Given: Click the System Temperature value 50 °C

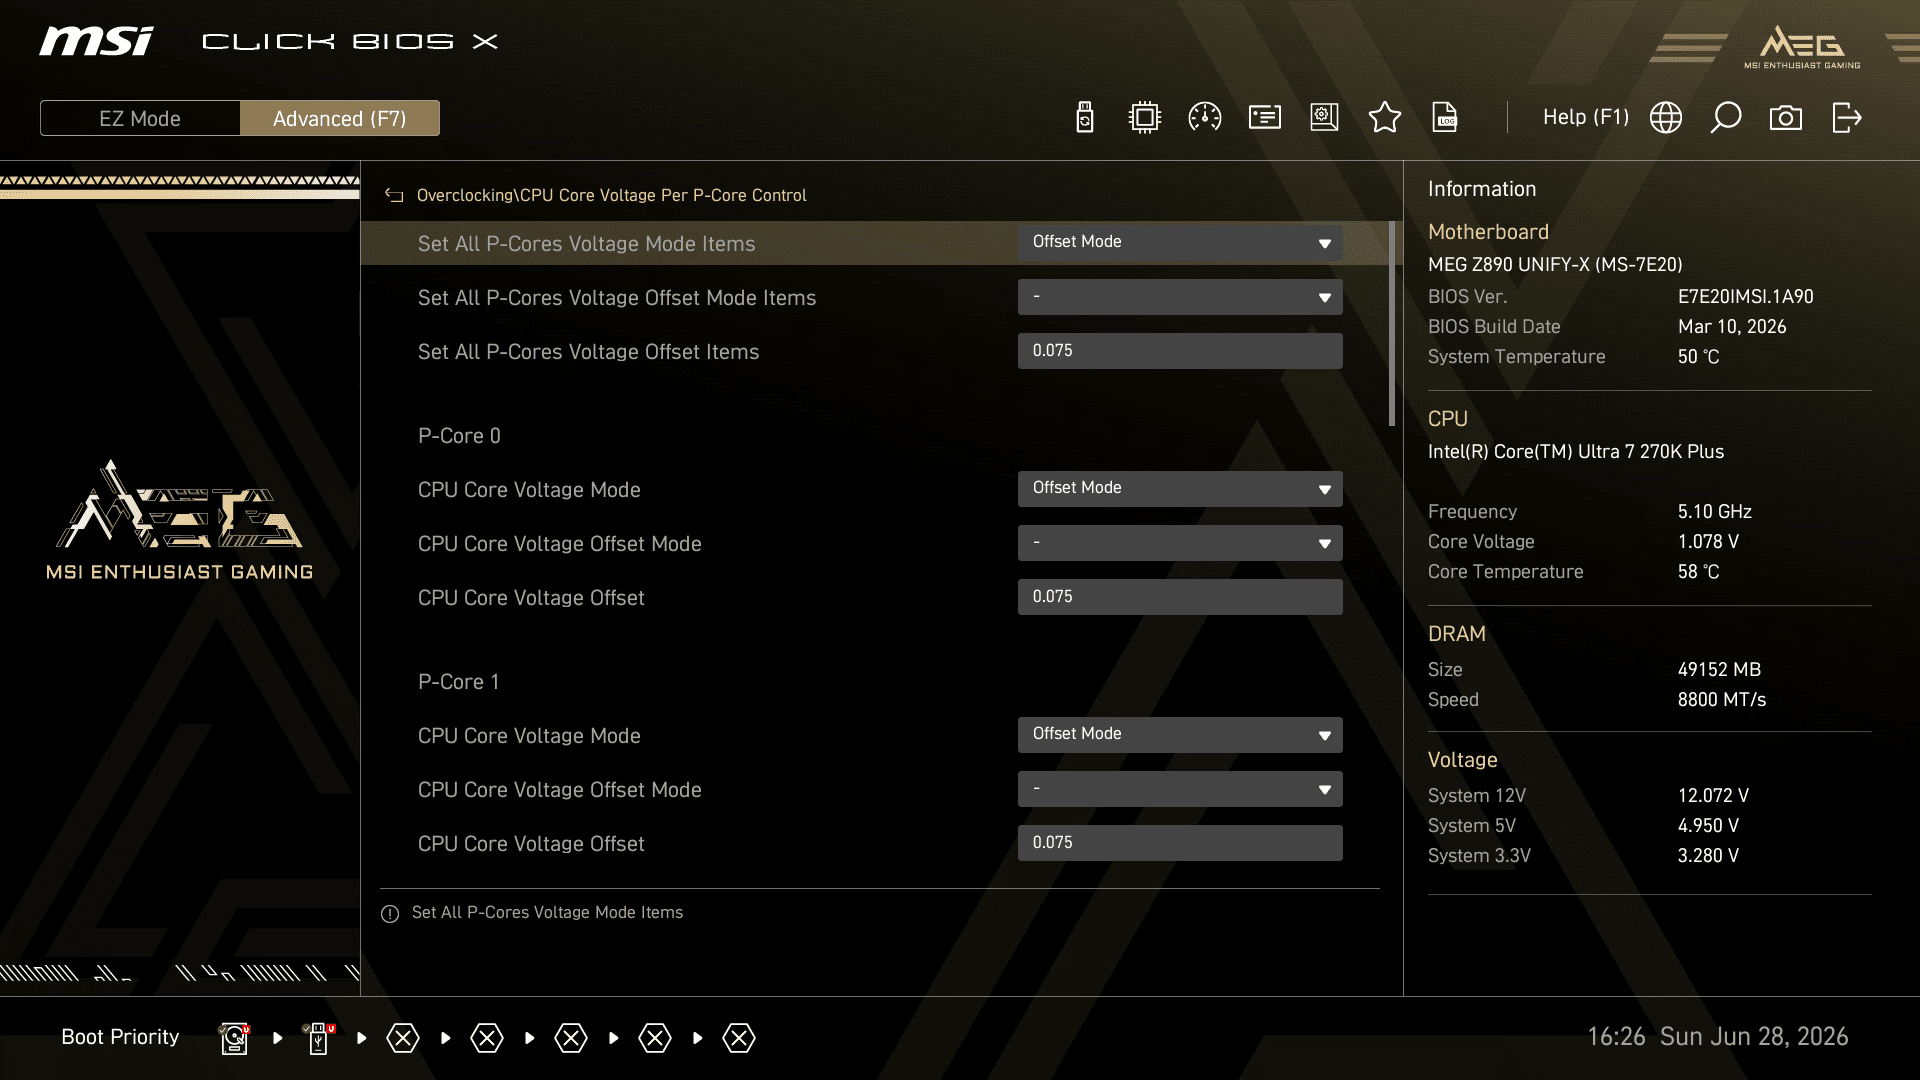Looking at the screenshot, I should pos(1698,357).
